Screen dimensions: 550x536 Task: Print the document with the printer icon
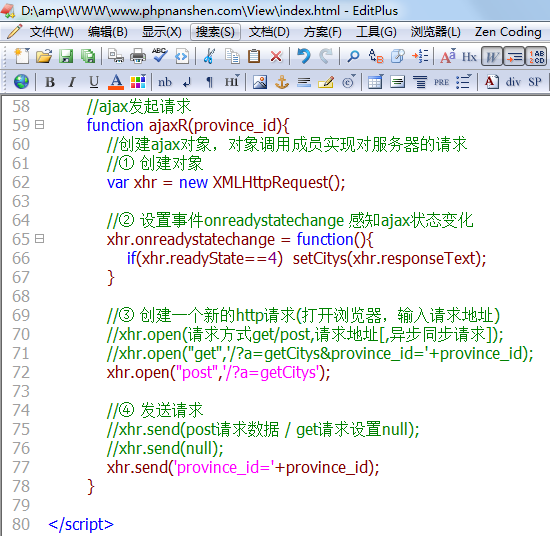tap(138, 56)
